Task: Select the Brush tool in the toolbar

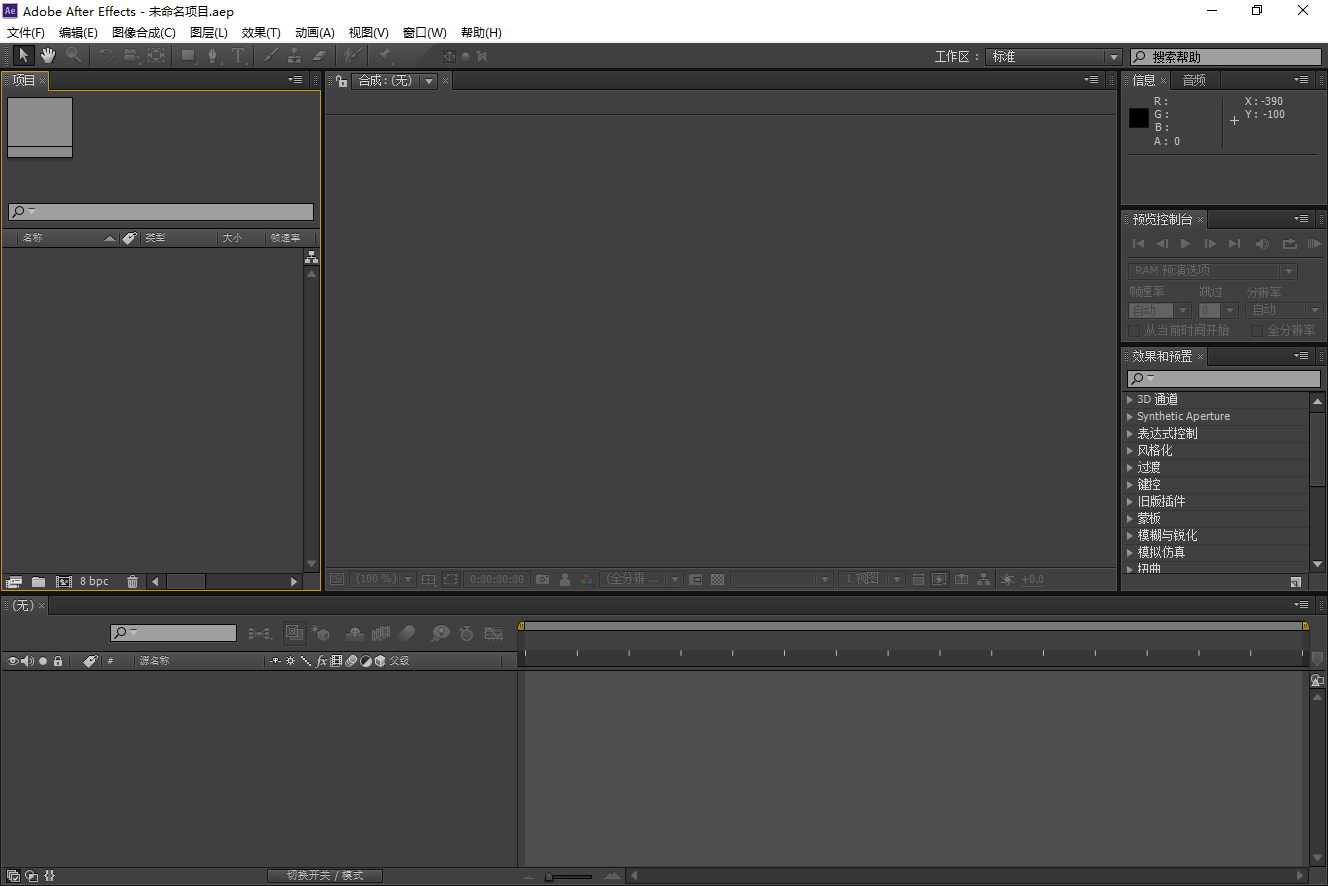Action: pyautogui.click(x=270, y=56)
